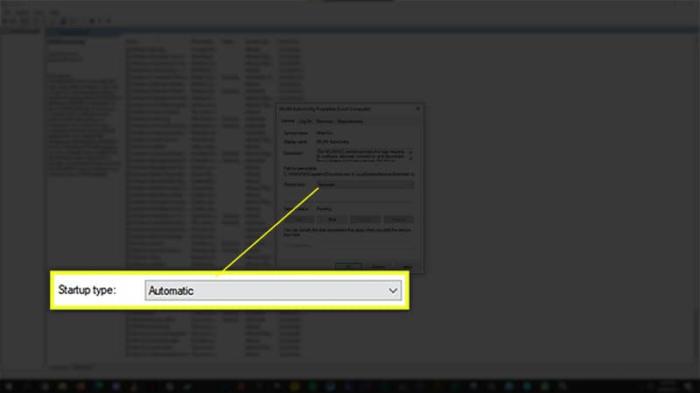The width and height of the screenshot is (700, 393).
Task: Click the chevron arrow beside Automatic
Action: pyautogui.click(x=393, y=291)
